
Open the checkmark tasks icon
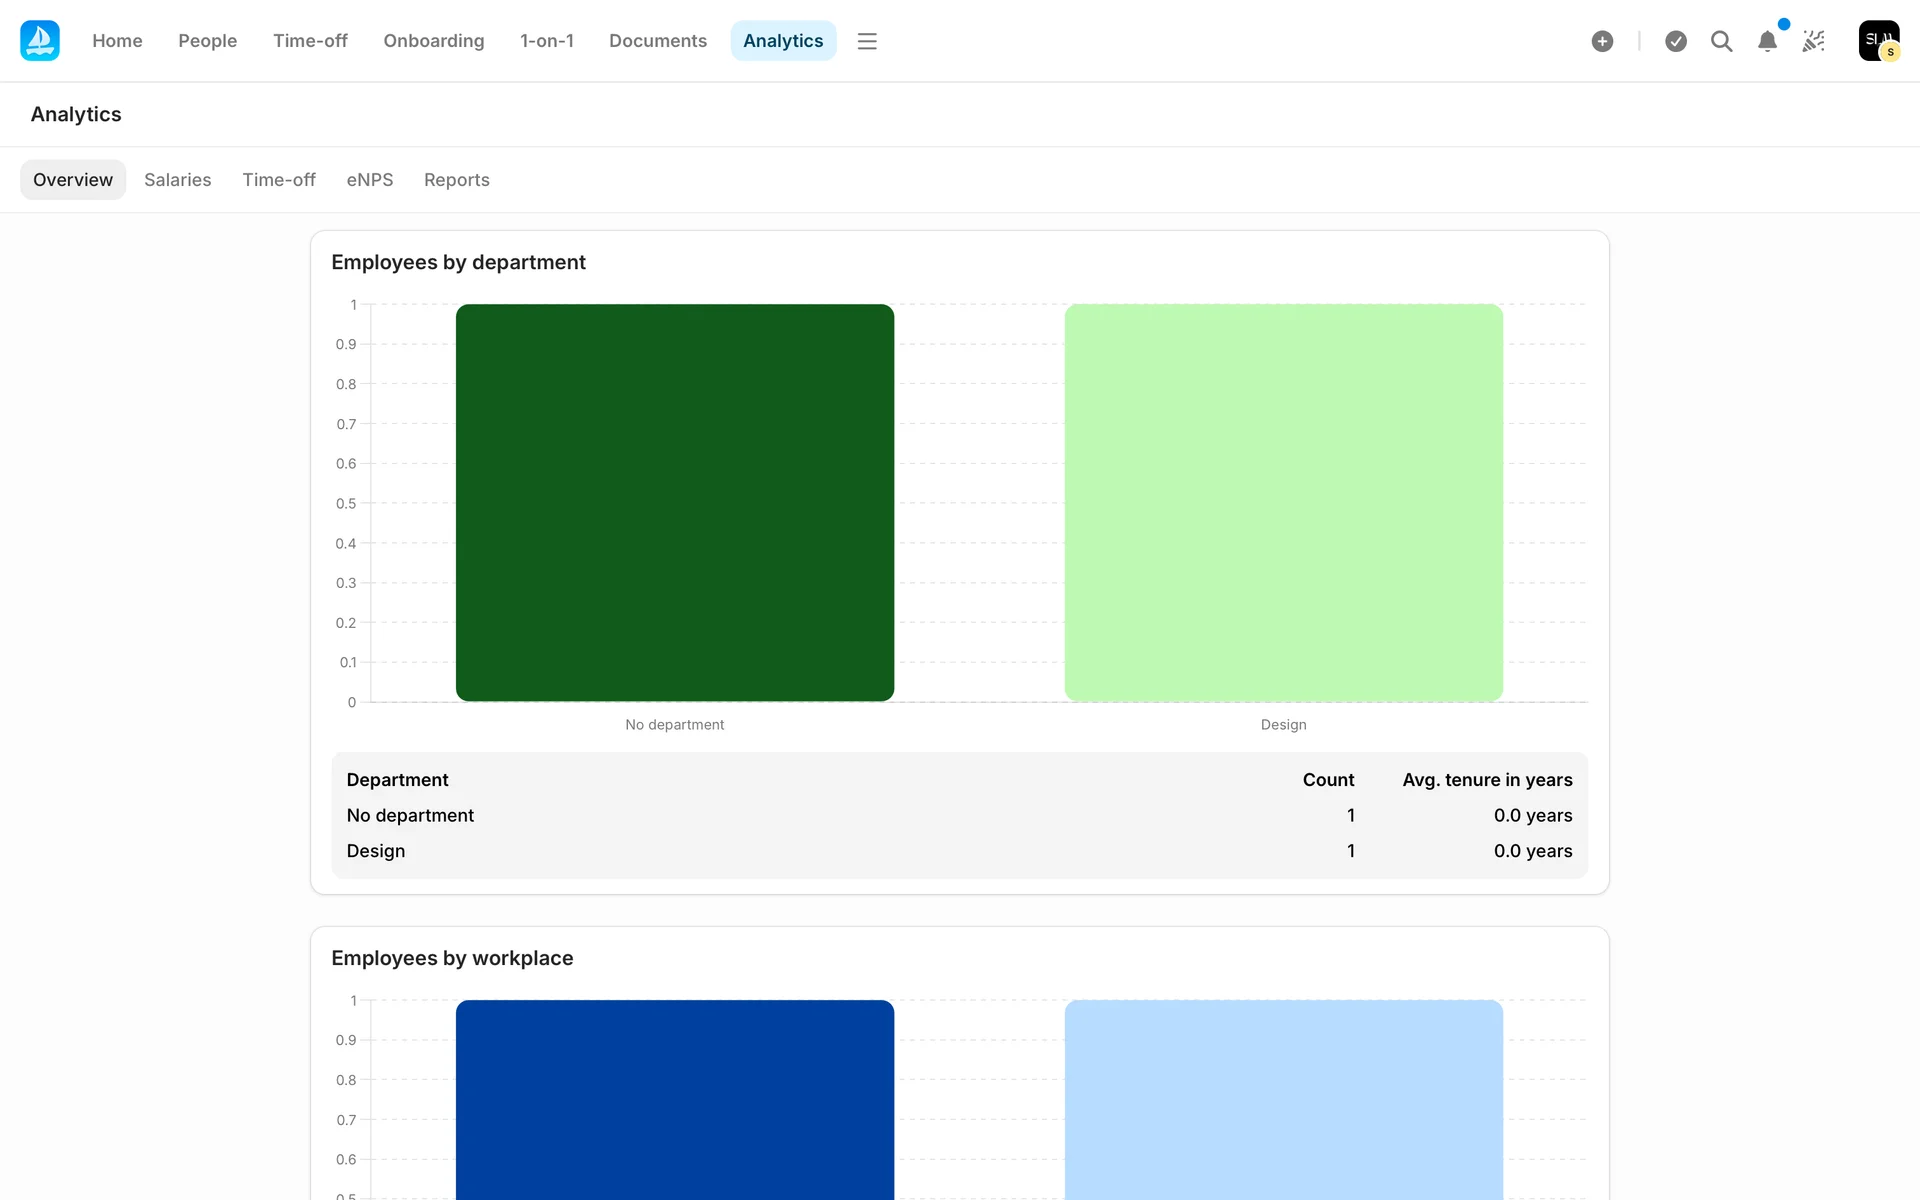tap(1676, 41)
